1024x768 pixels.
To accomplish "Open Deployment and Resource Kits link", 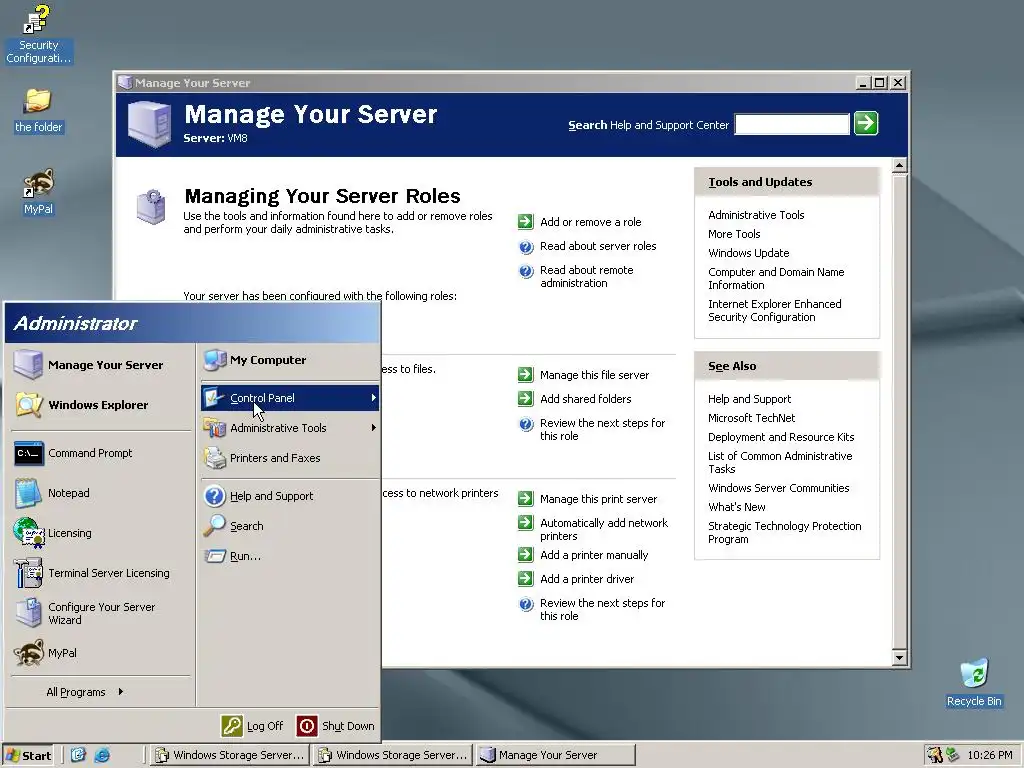I will point(781,437).
